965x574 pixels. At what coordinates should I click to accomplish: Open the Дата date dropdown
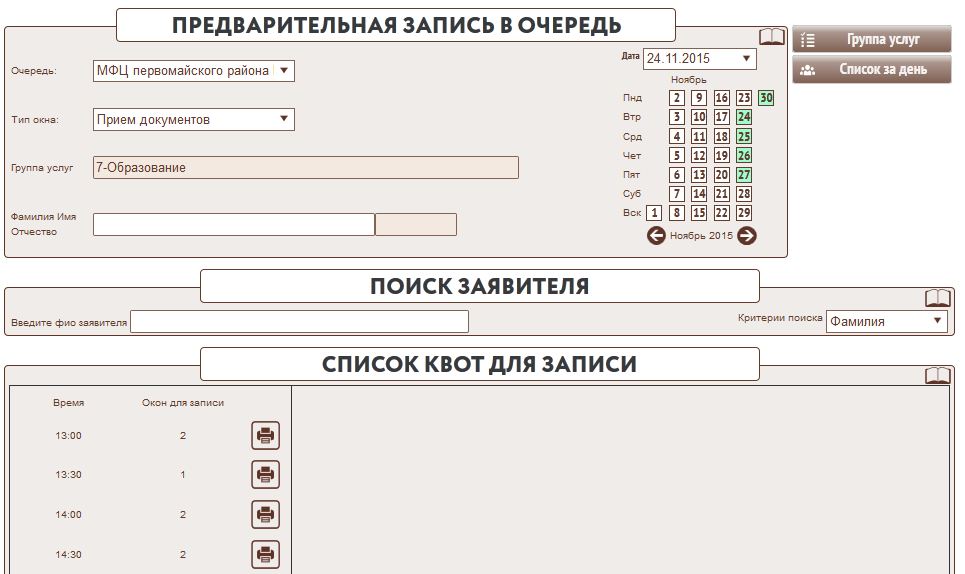746,58
